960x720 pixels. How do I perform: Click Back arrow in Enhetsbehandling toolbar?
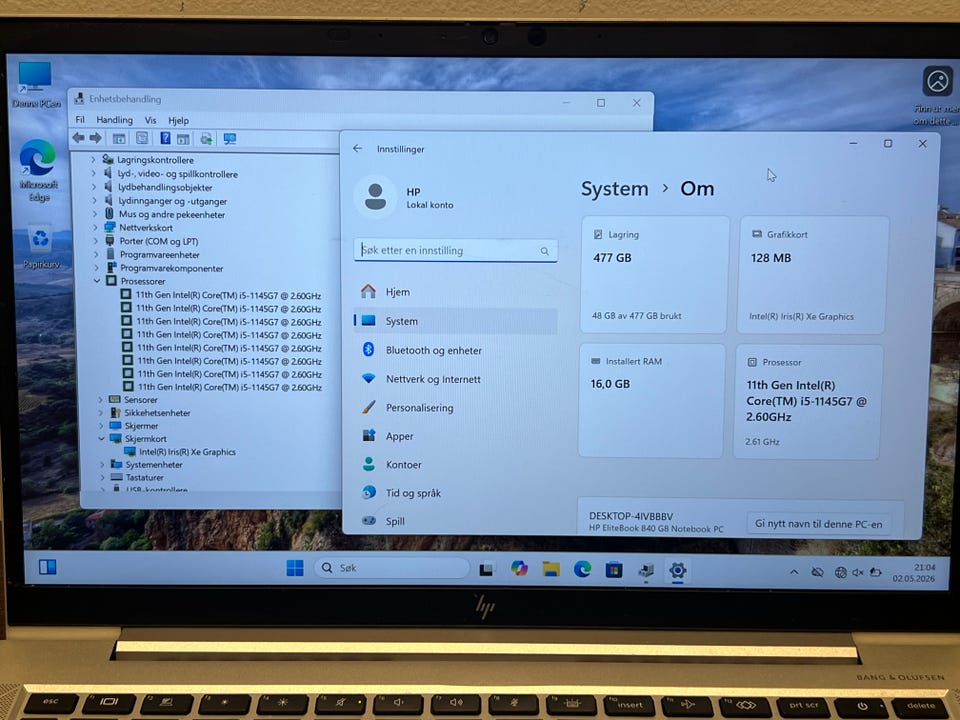pos(78,138)
